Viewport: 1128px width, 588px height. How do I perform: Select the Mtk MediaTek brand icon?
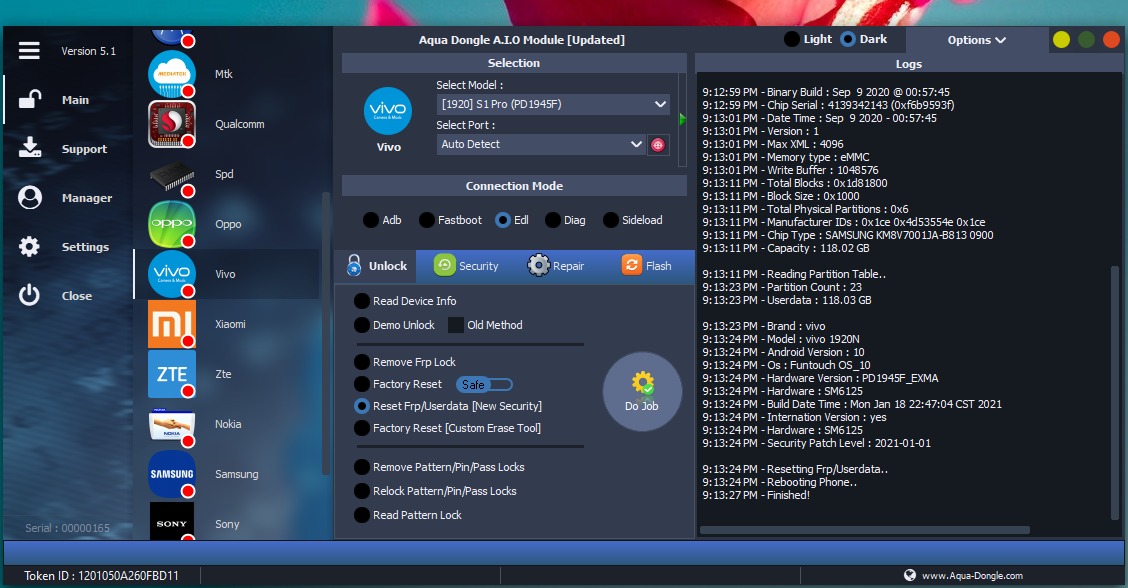click(172, 73)
